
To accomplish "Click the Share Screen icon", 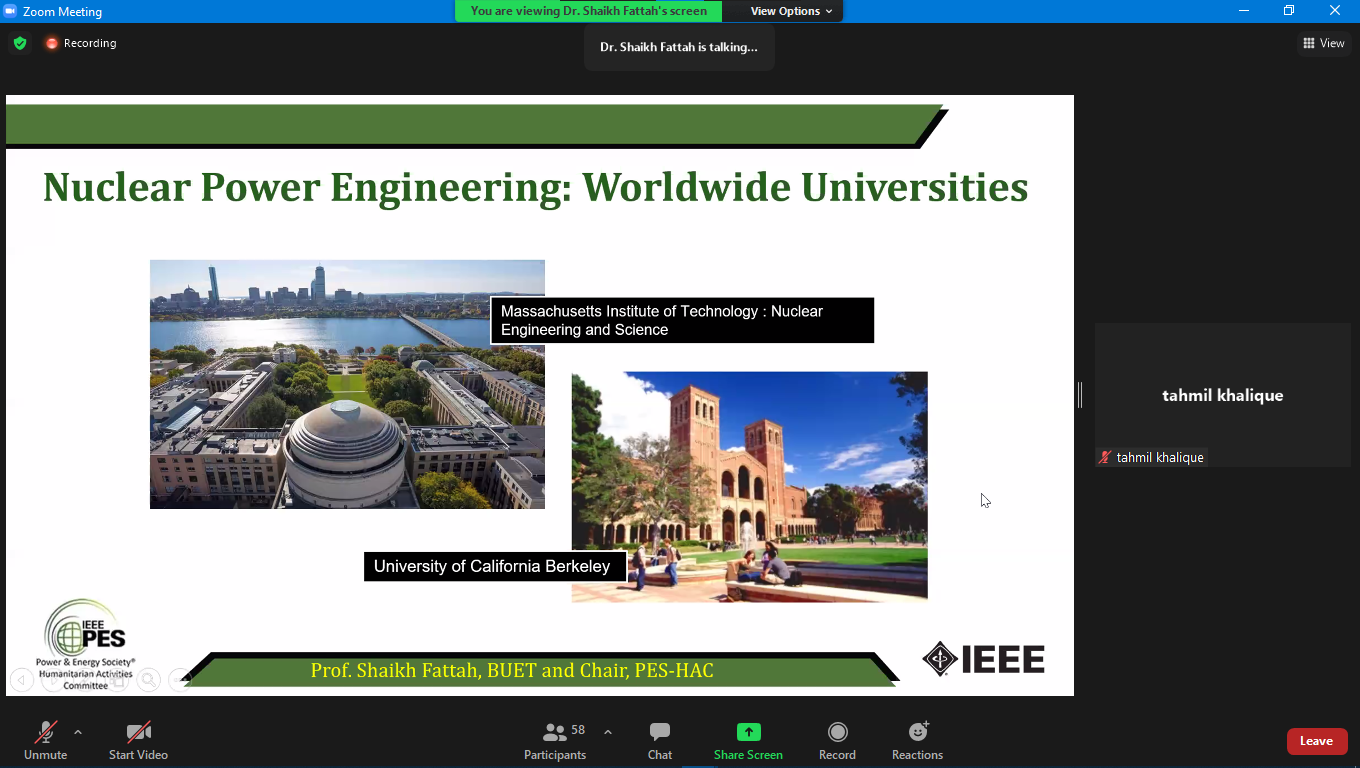I will [x=748, y=732].
